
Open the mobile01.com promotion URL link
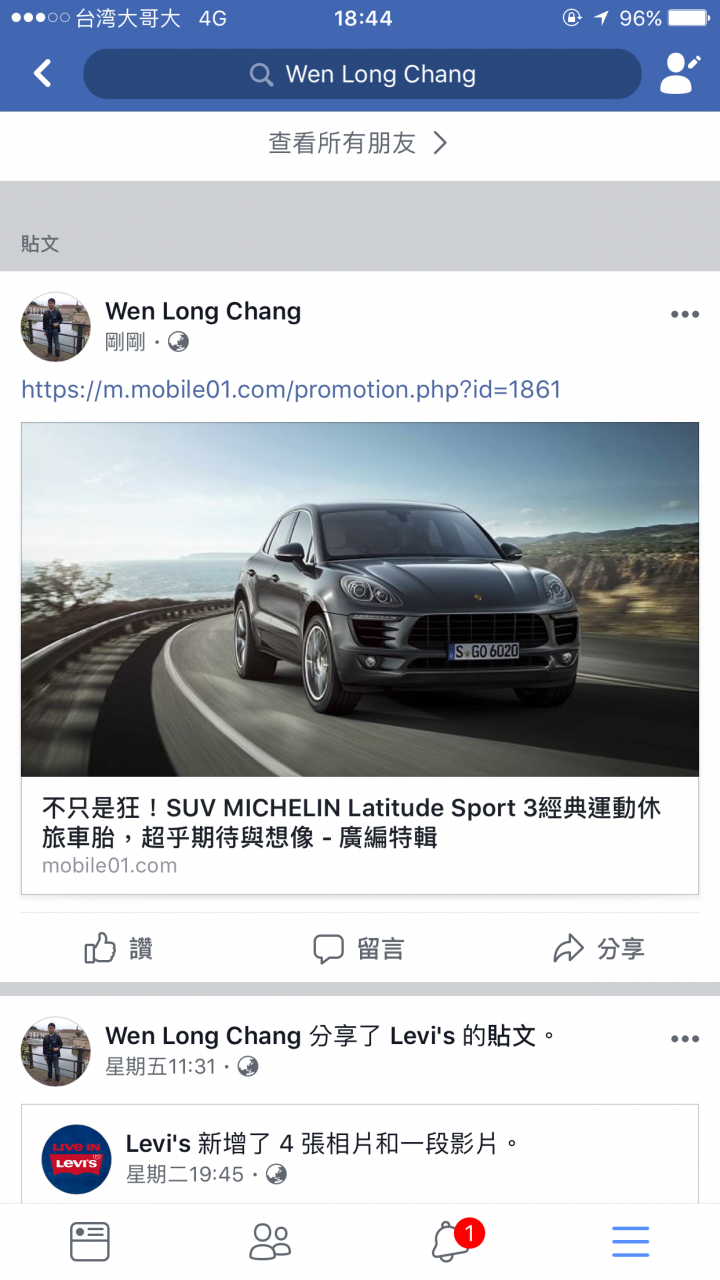point(291,389)
